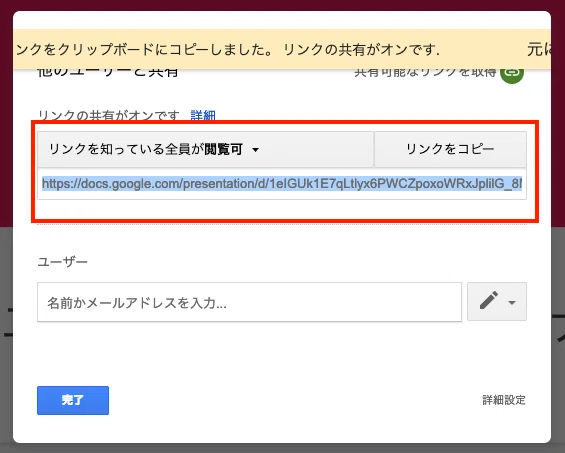The image size is (565, 453).
Task: Open the 詳細 link next to link sharing status
Action: tap(203, 116)
